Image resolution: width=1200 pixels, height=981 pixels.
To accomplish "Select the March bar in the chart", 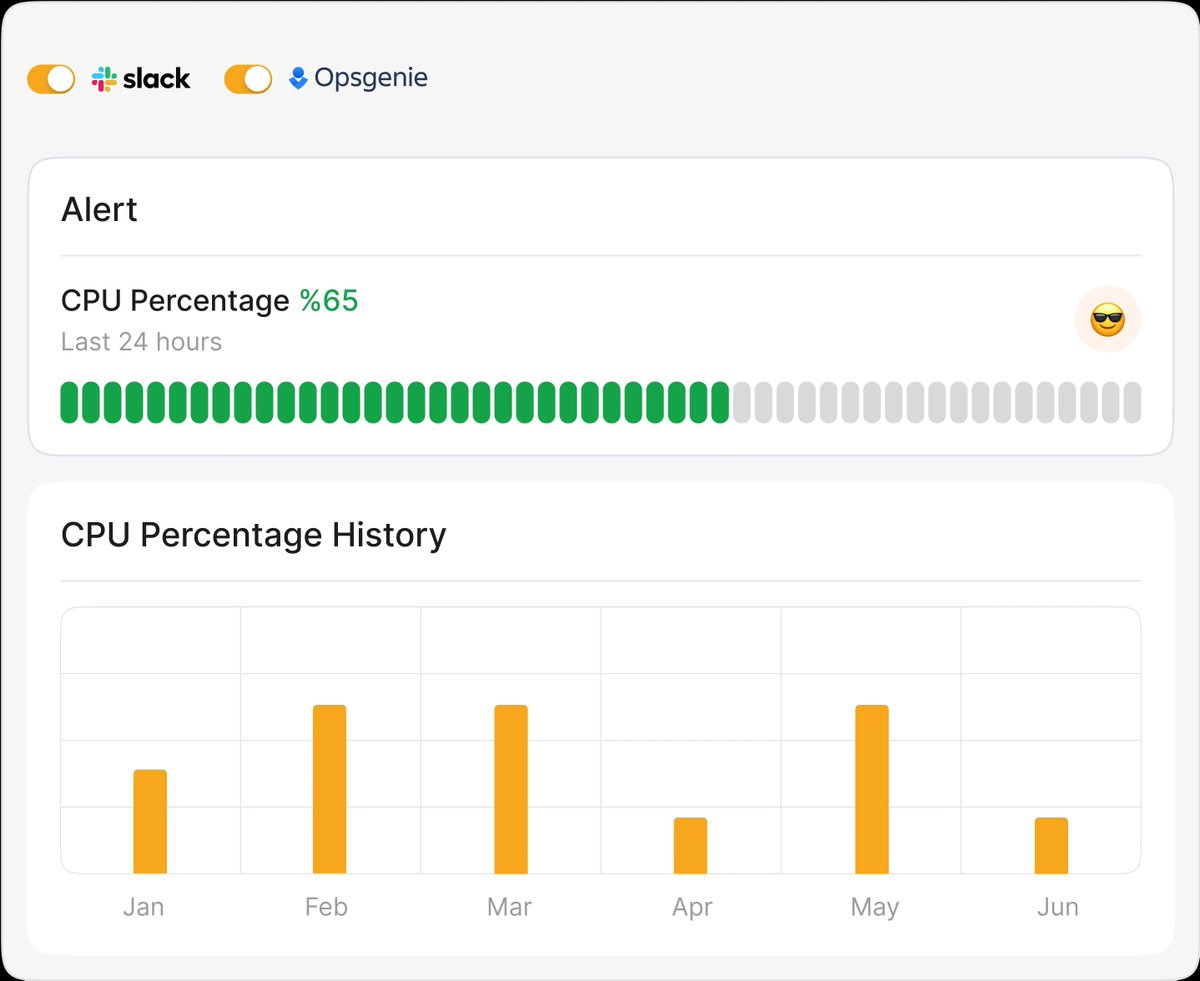I will (x=511, y=789).
